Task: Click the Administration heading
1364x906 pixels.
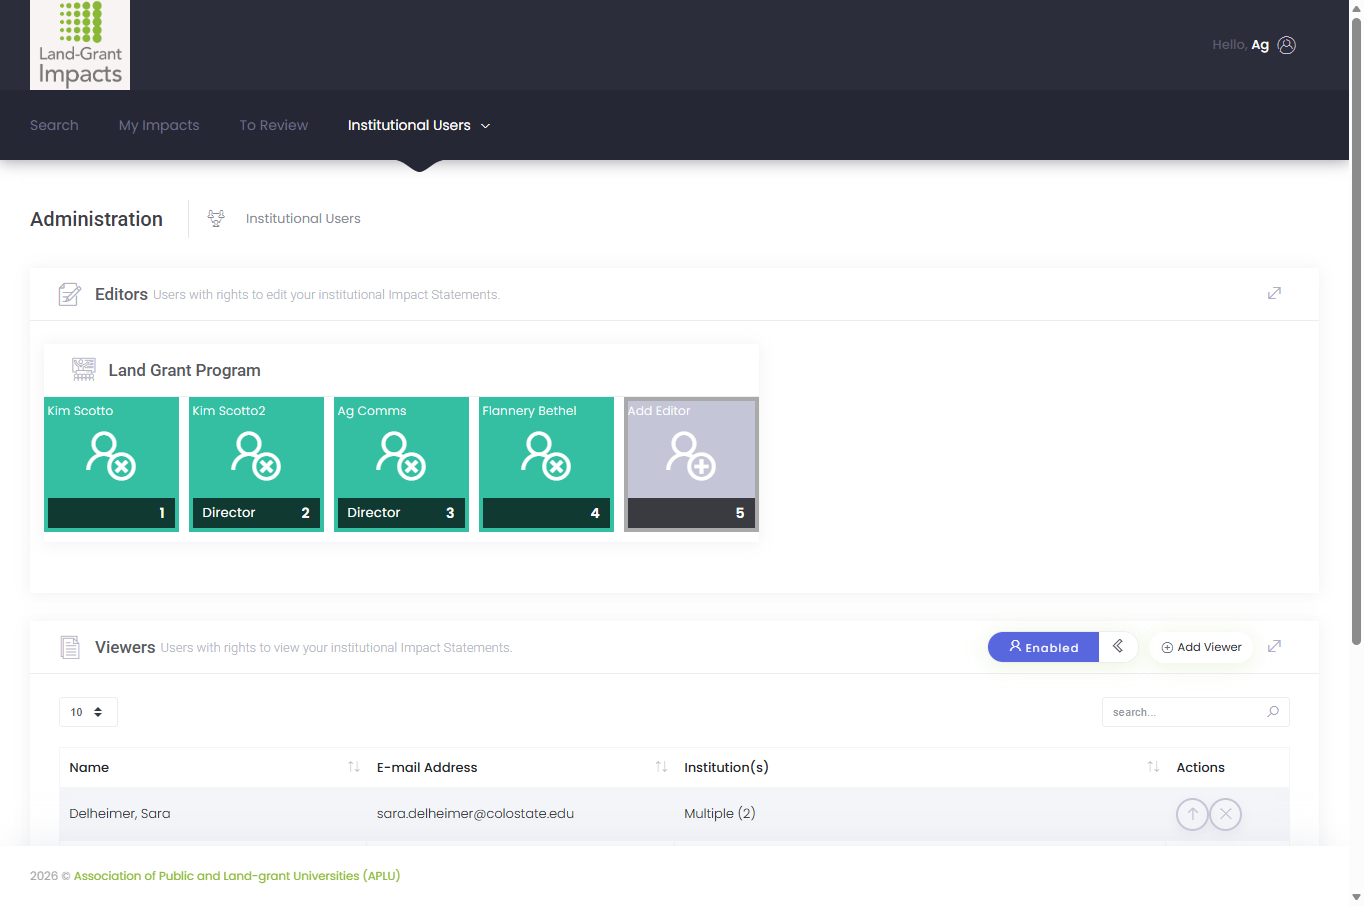Action: tap(96, 219)
